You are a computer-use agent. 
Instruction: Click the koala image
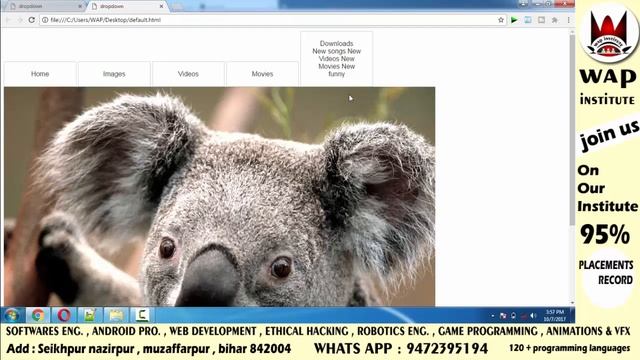point(220,196)
